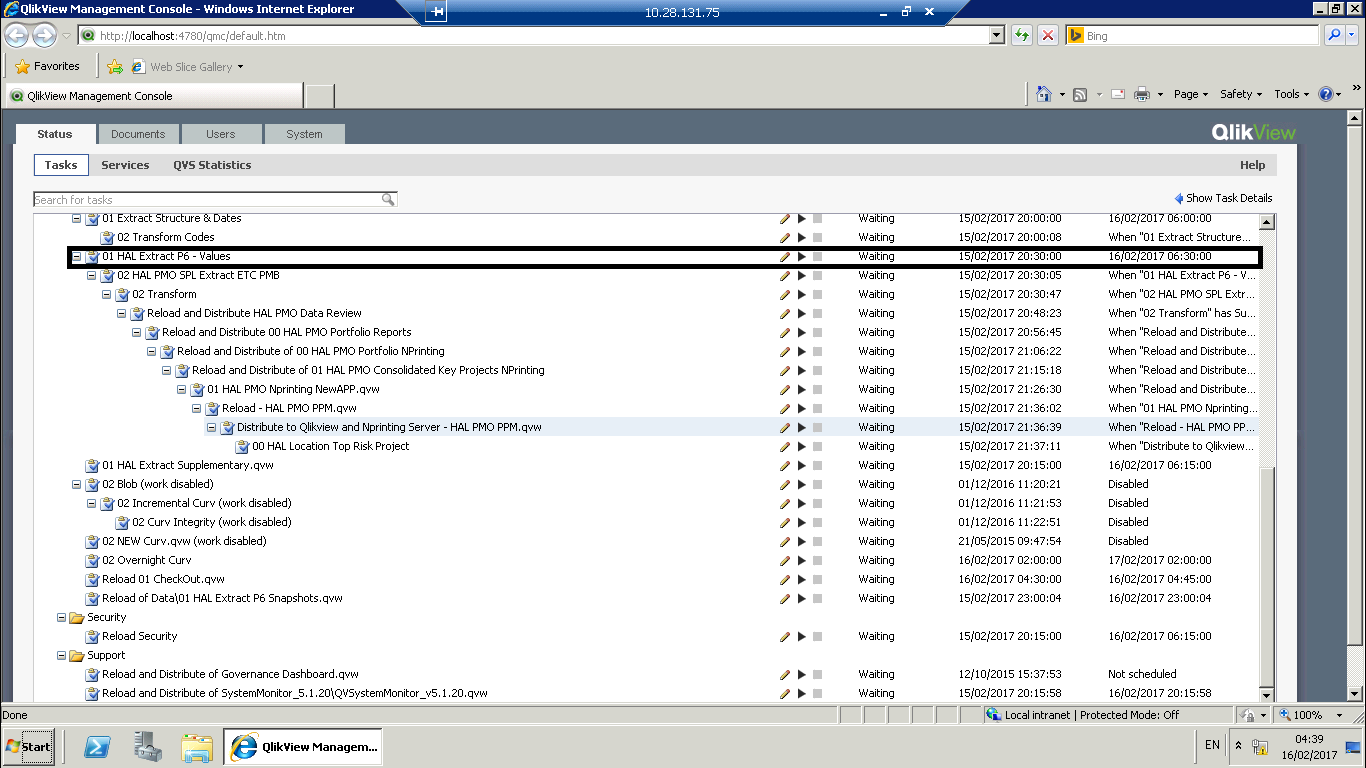The image size is (1366, 768).
Task: Open the Safety menu dropdown
Action: [x=1241, y=94]
